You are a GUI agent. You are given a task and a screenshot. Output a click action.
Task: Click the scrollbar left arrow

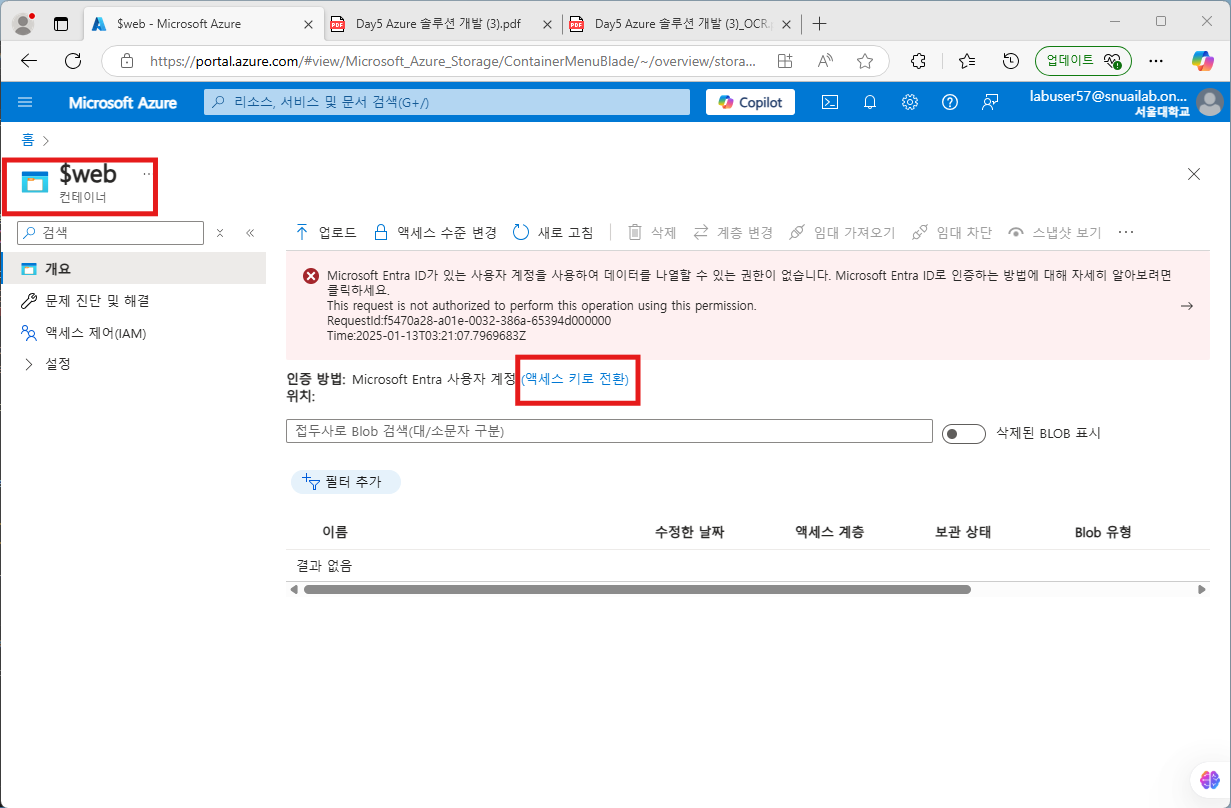click(x=293, y=590)
